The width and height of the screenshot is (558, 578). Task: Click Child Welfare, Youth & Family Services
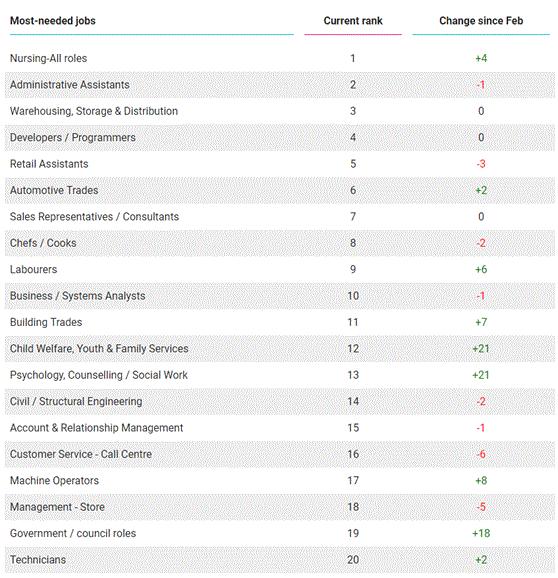point(99,349)
